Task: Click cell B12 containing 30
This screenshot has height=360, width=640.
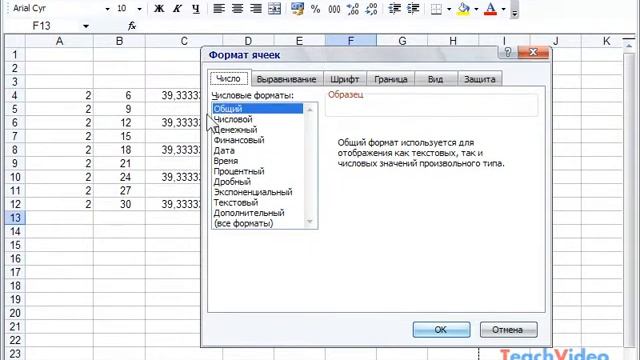Action: pyautogui.click(x=120, y=204)
